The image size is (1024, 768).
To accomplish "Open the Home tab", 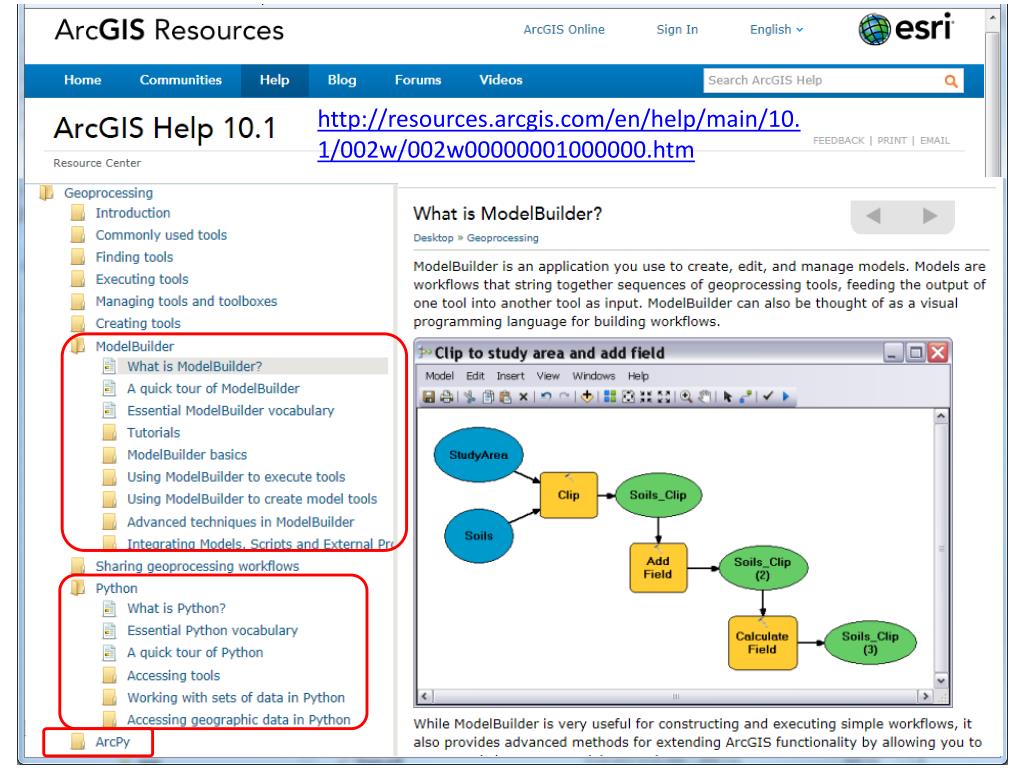I will pyautogui.click(x=82, y=80).
